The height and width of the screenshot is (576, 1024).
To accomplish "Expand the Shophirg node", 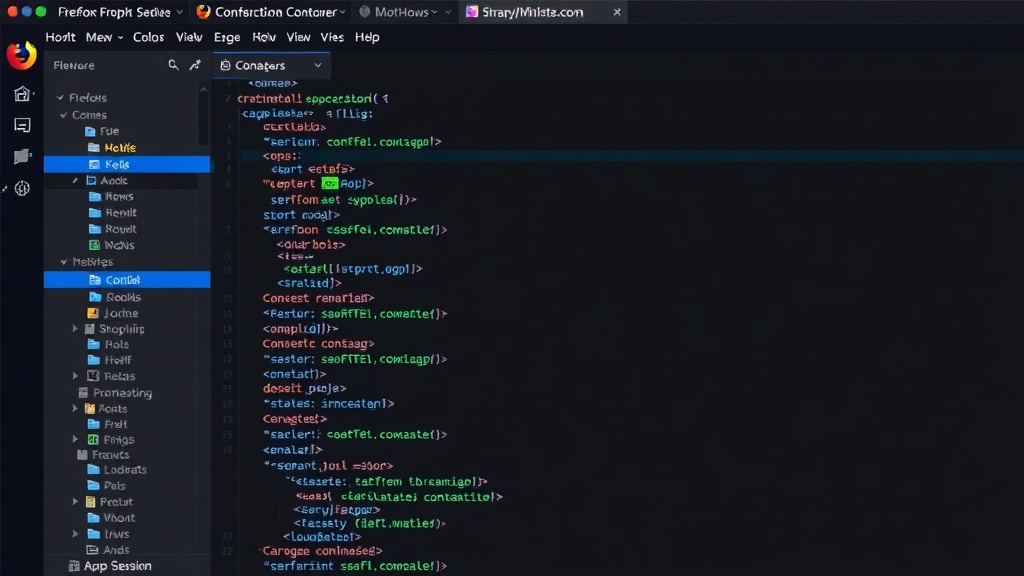I will coord(75,329).
